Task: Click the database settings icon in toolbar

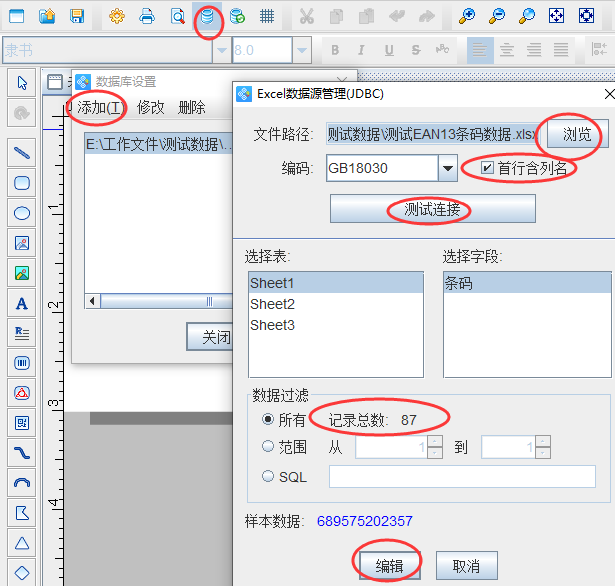Action: point(207,16)
